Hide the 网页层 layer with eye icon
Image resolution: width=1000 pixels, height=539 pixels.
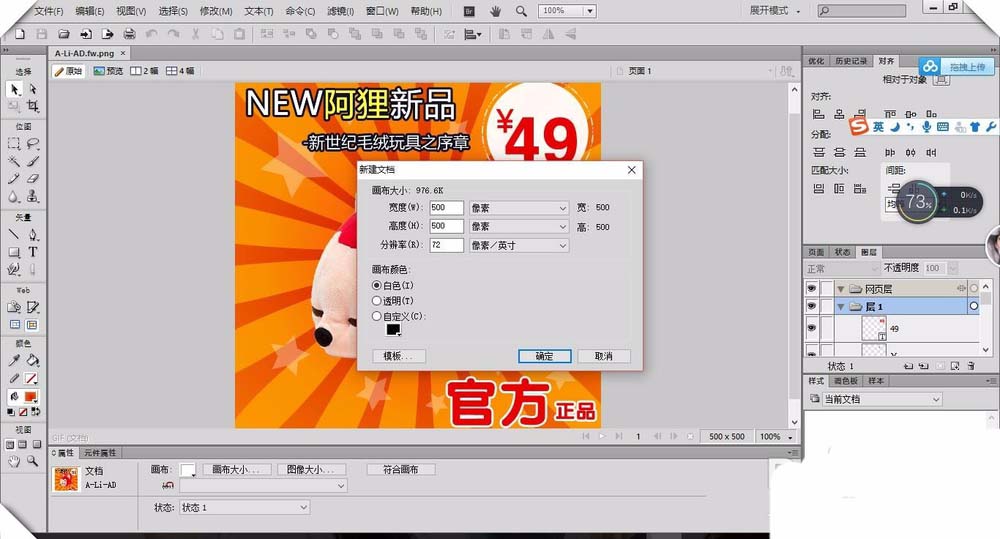[812, 288]
